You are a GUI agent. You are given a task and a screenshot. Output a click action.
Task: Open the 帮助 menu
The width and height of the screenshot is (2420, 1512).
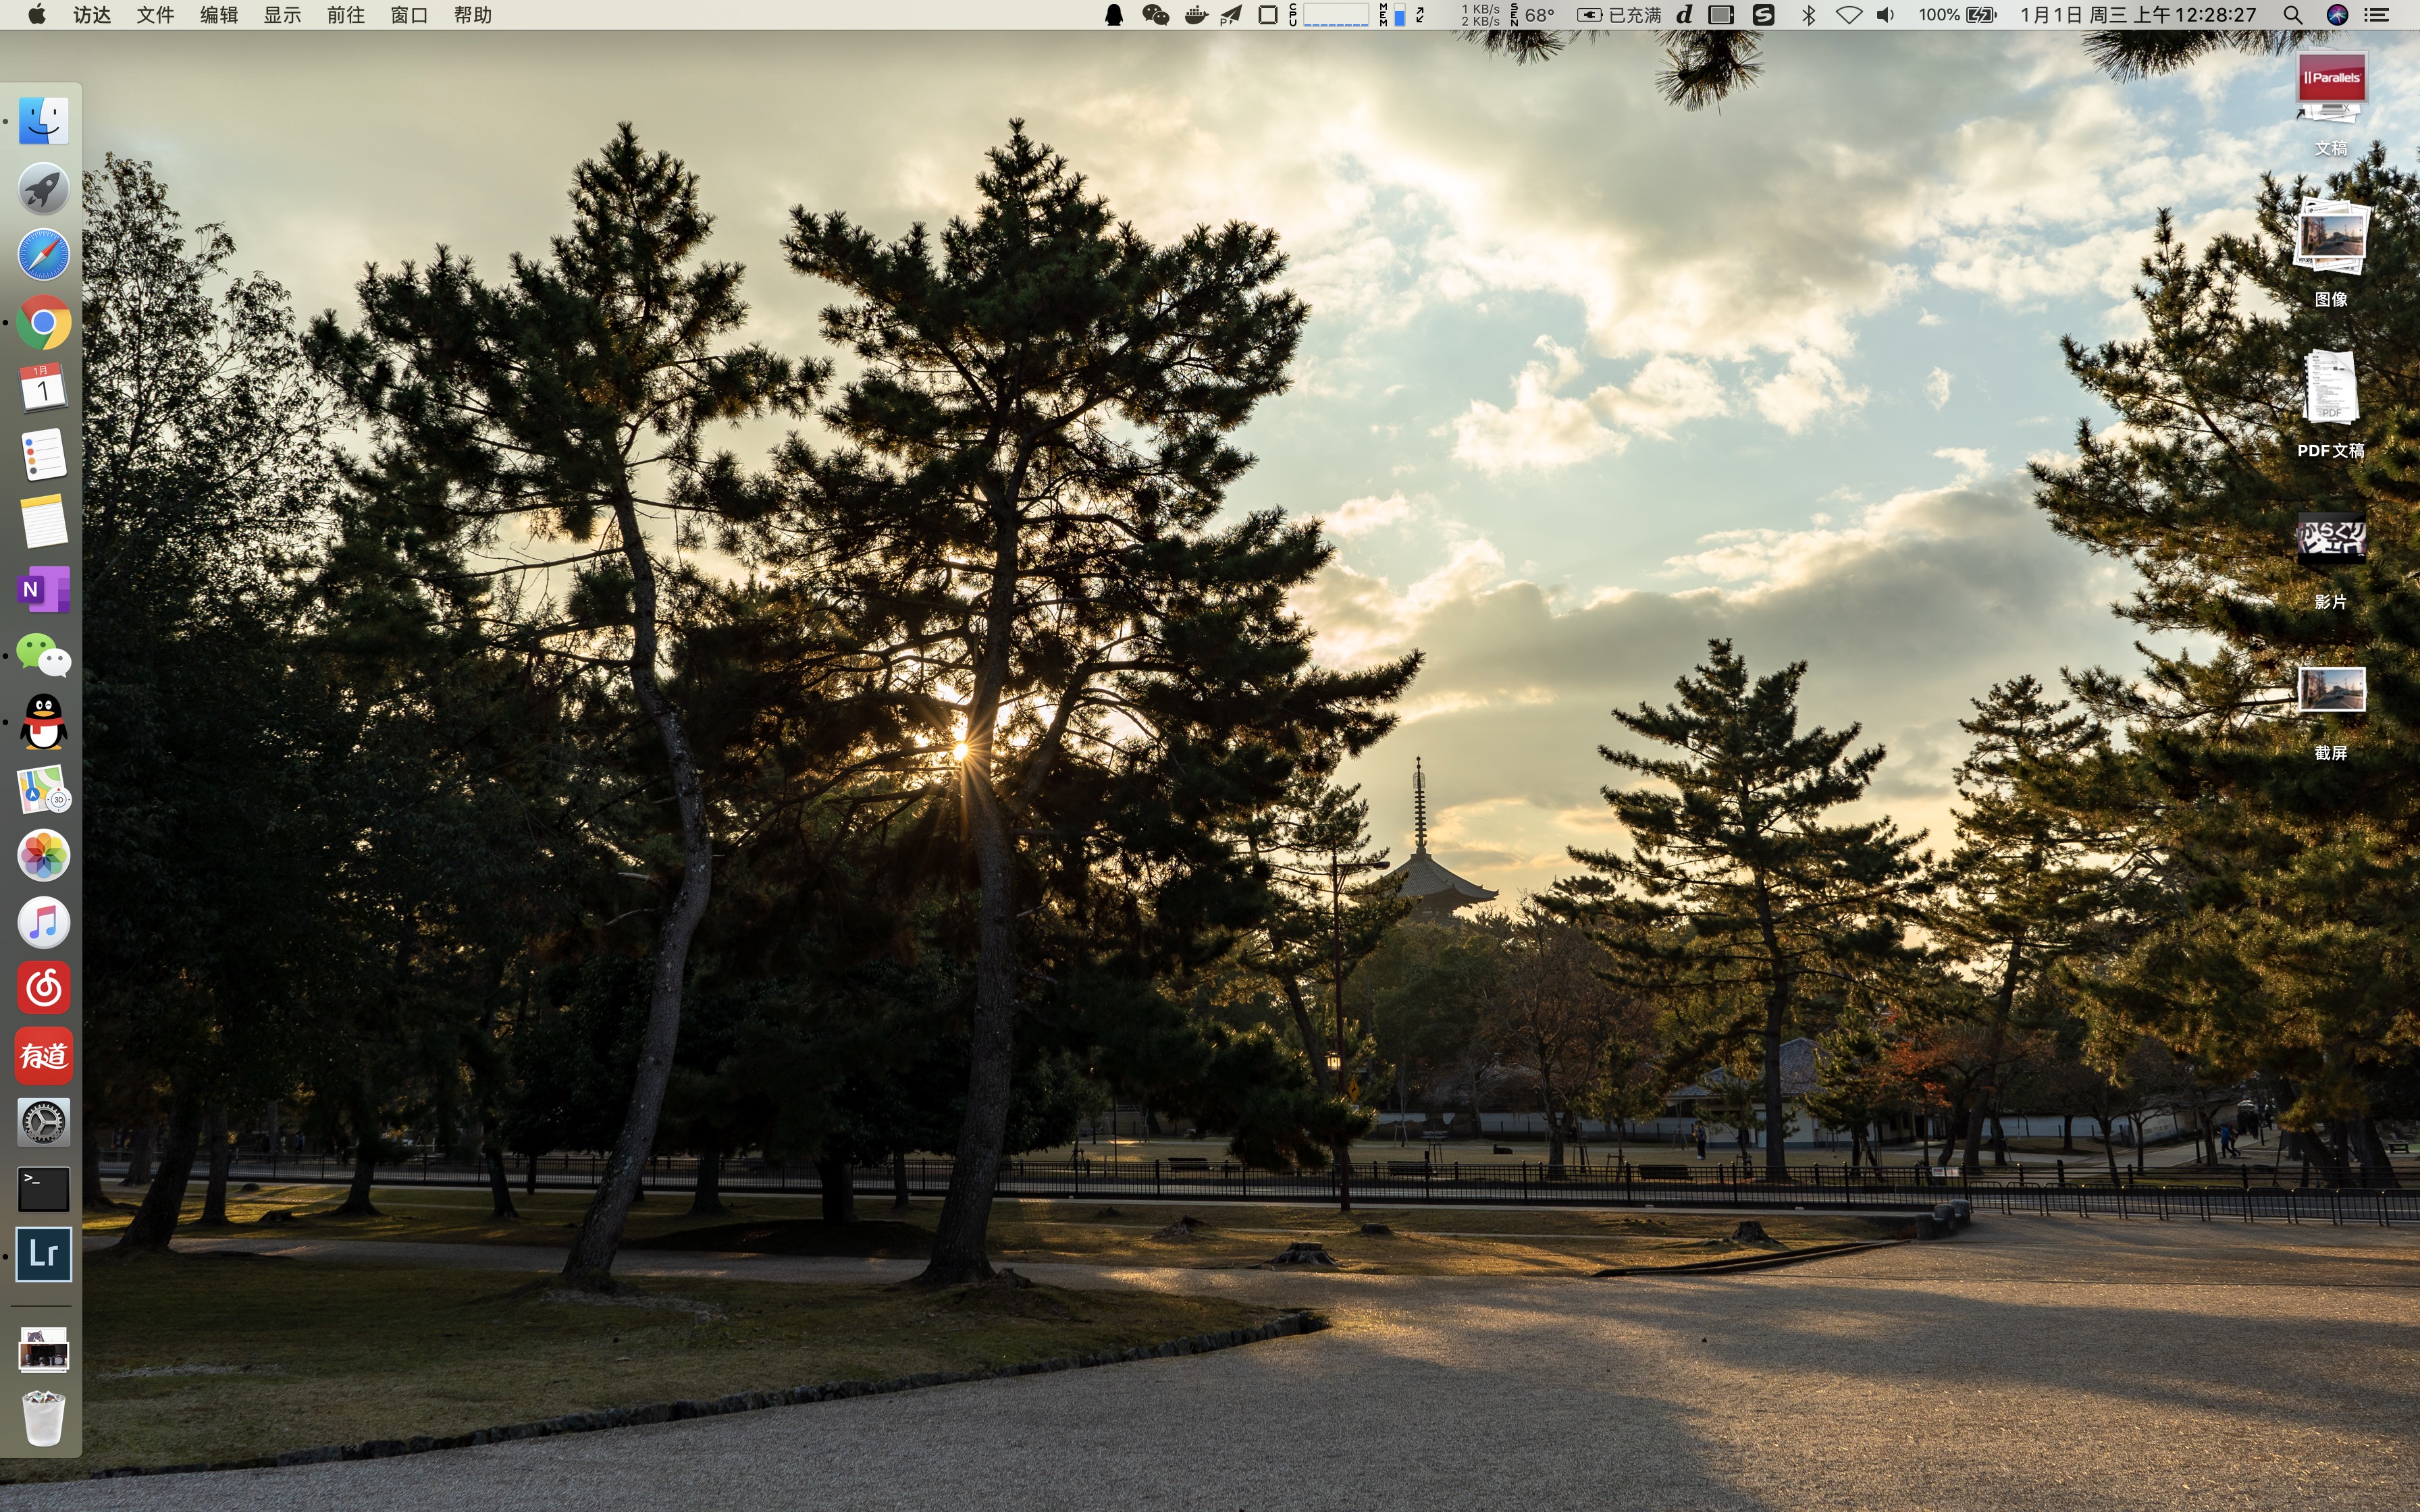(472, 15)
